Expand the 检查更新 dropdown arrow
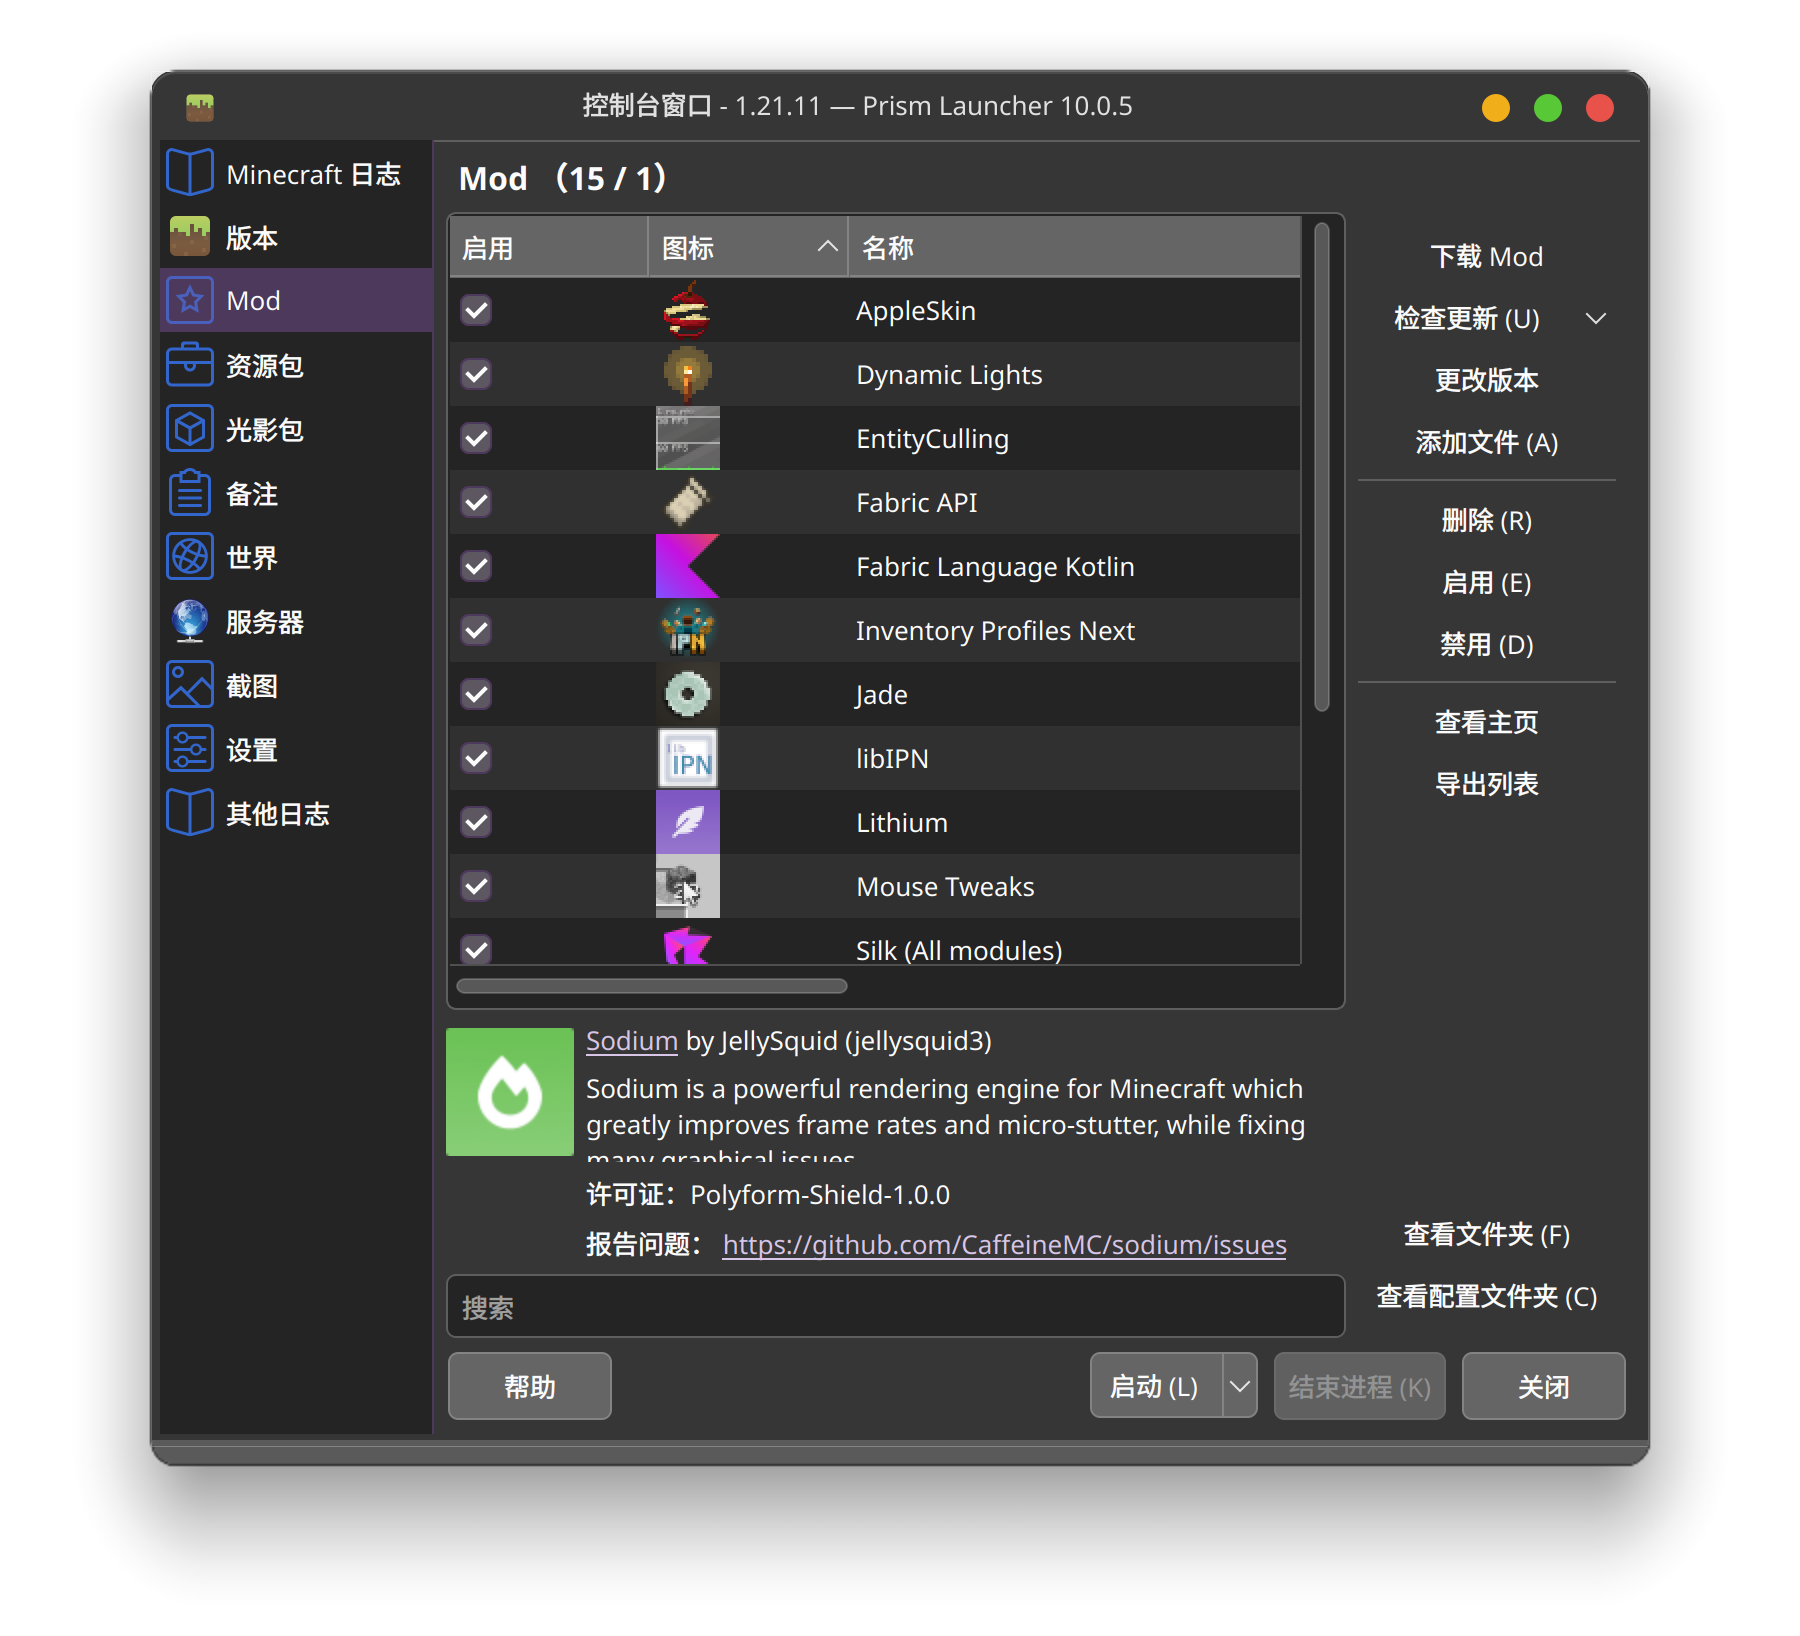This screenshot has width=1800, height=1636. [x=1596, y=319]
